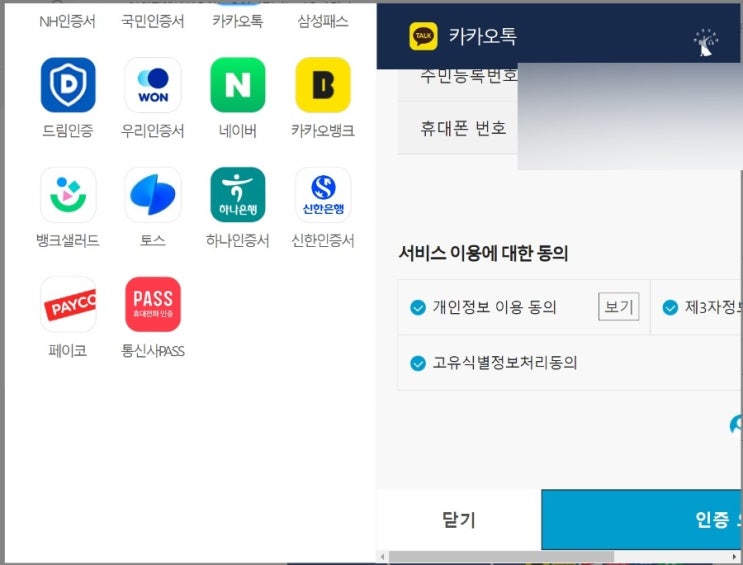Choose the 토스 blue icon
Image resolution: width=743 pixels, height=565 pixels.
(x=153, y=194)
